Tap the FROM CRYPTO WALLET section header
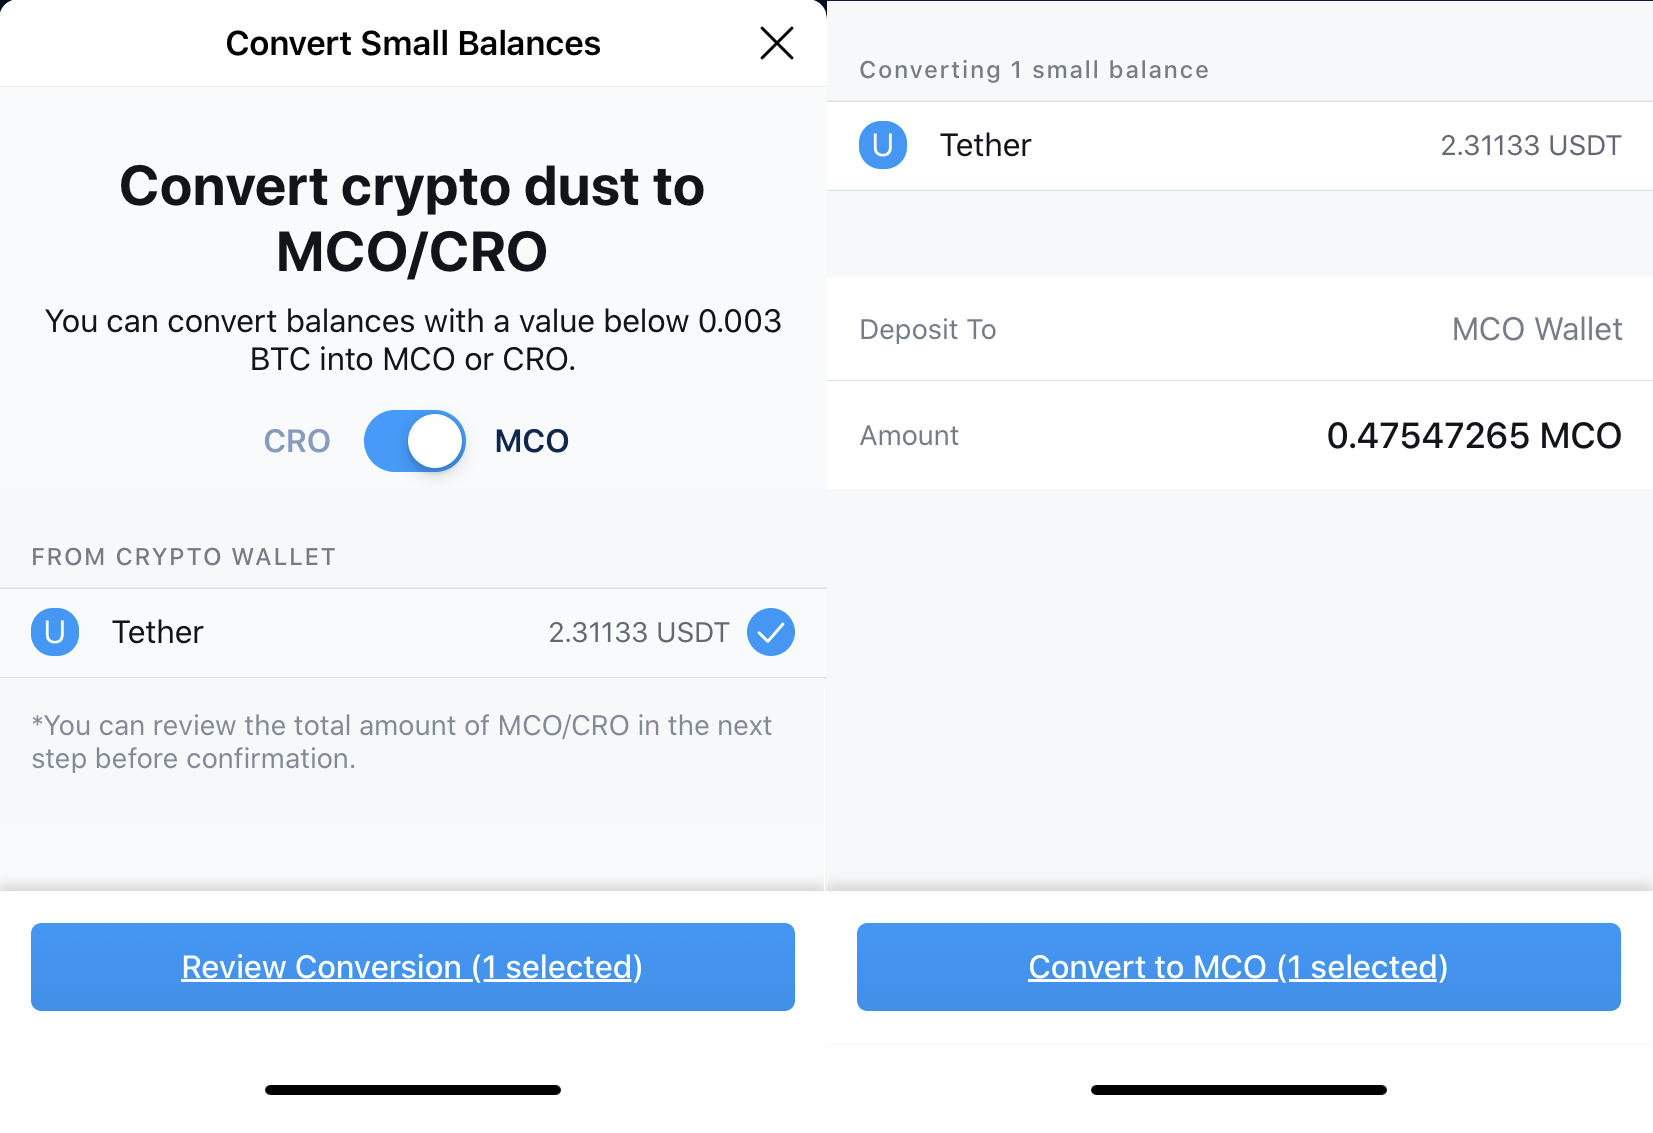 (x=184, y=557)
